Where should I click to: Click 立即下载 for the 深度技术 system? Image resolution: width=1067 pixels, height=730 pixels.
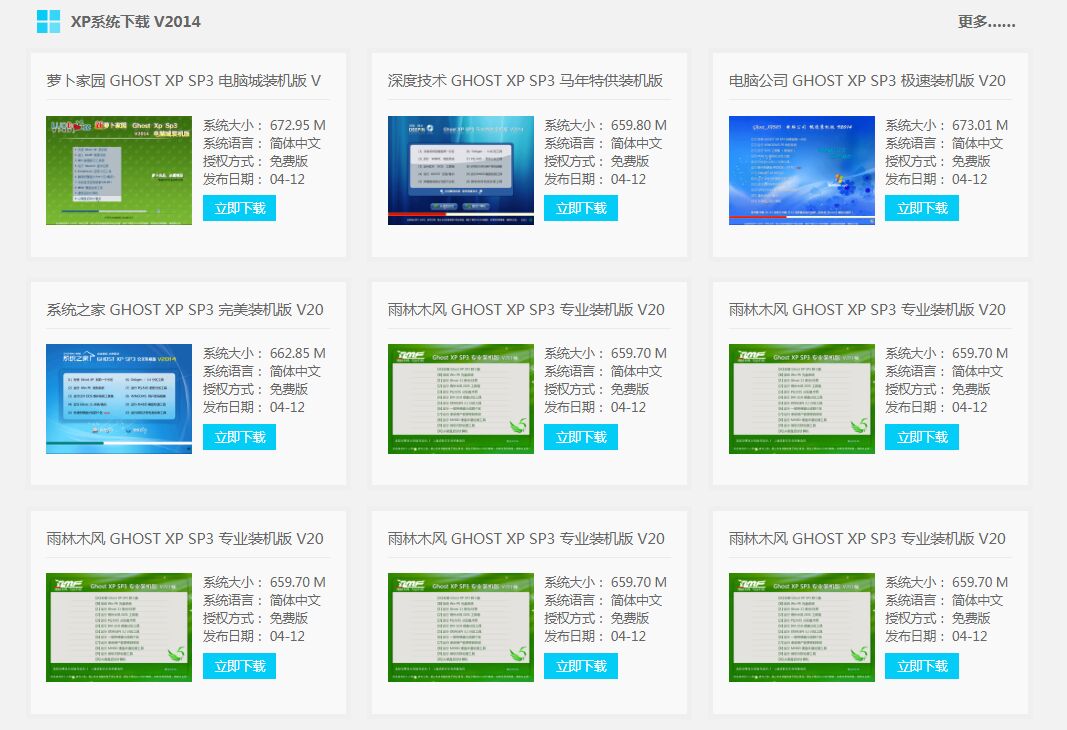click(x=580, y=208)
